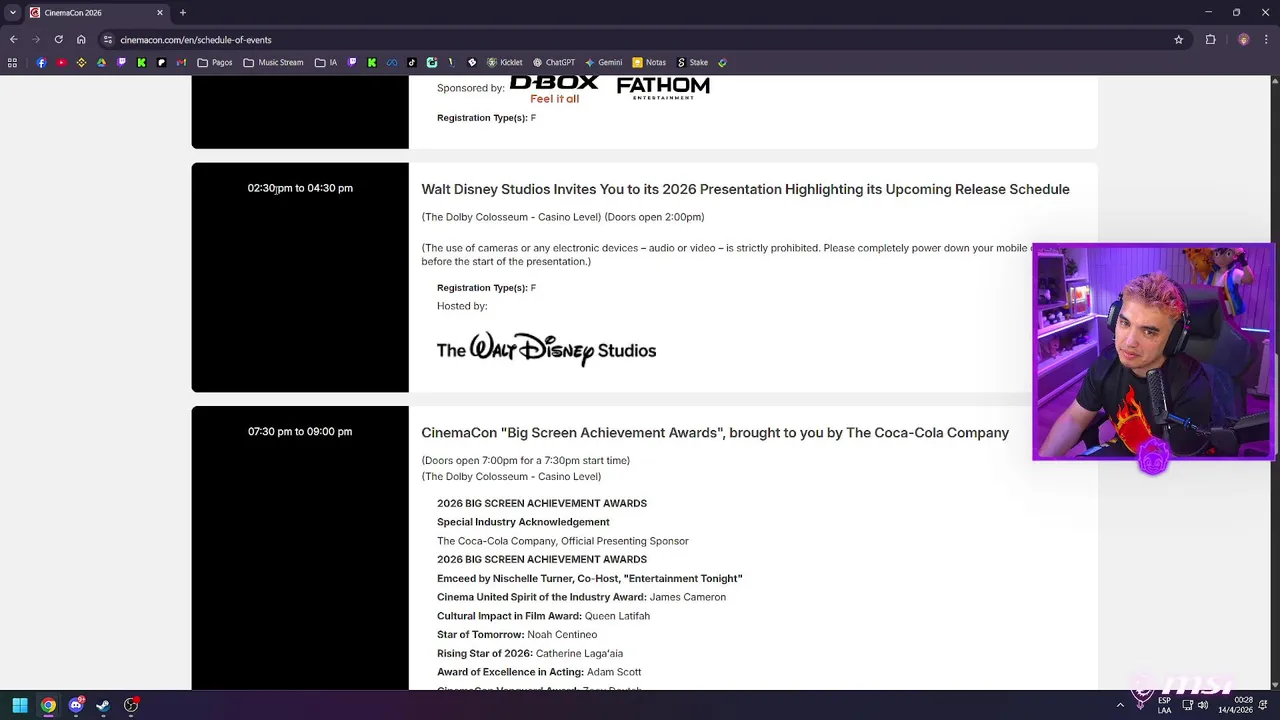The image size is (1280, 720).
Task: Click the Nischelle Turner emcee line
Action: click(x=590, y=578)
